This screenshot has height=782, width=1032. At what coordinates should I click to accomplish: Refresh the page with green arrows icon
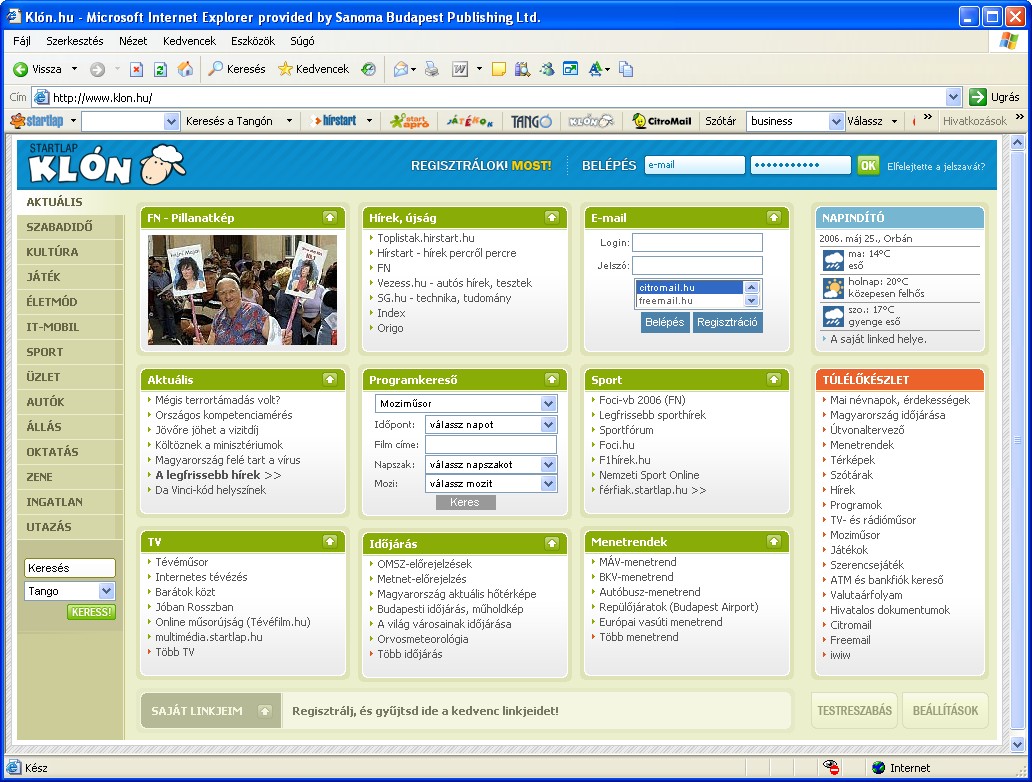(160, 69)
